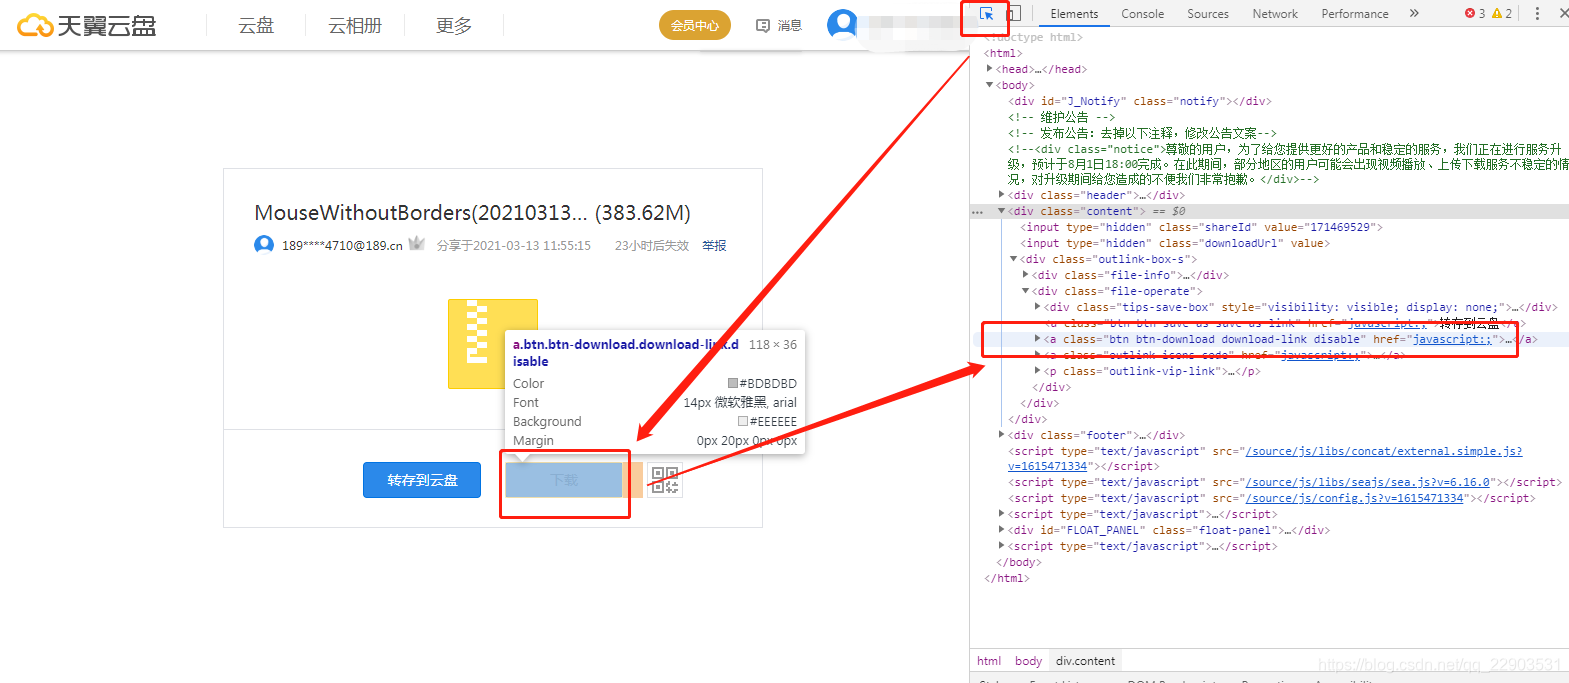The image size is (1569, 683).
Task: Expand the btn-download anchor node
Action: (x=1038, y=339)
